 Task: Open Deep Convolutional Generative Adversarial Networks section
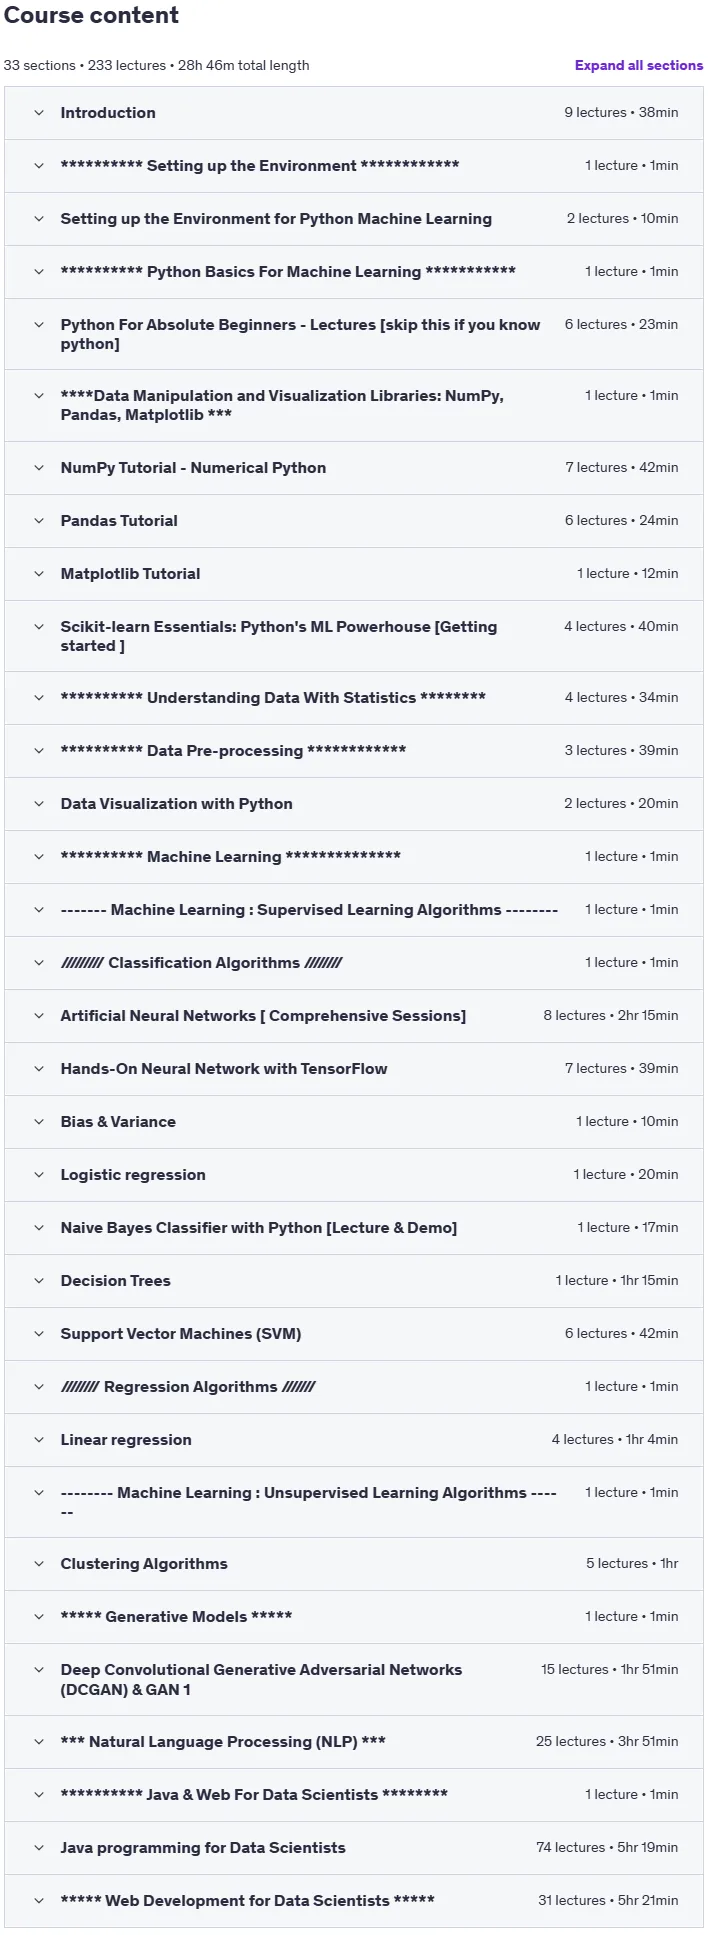[x=354, y=1680]
